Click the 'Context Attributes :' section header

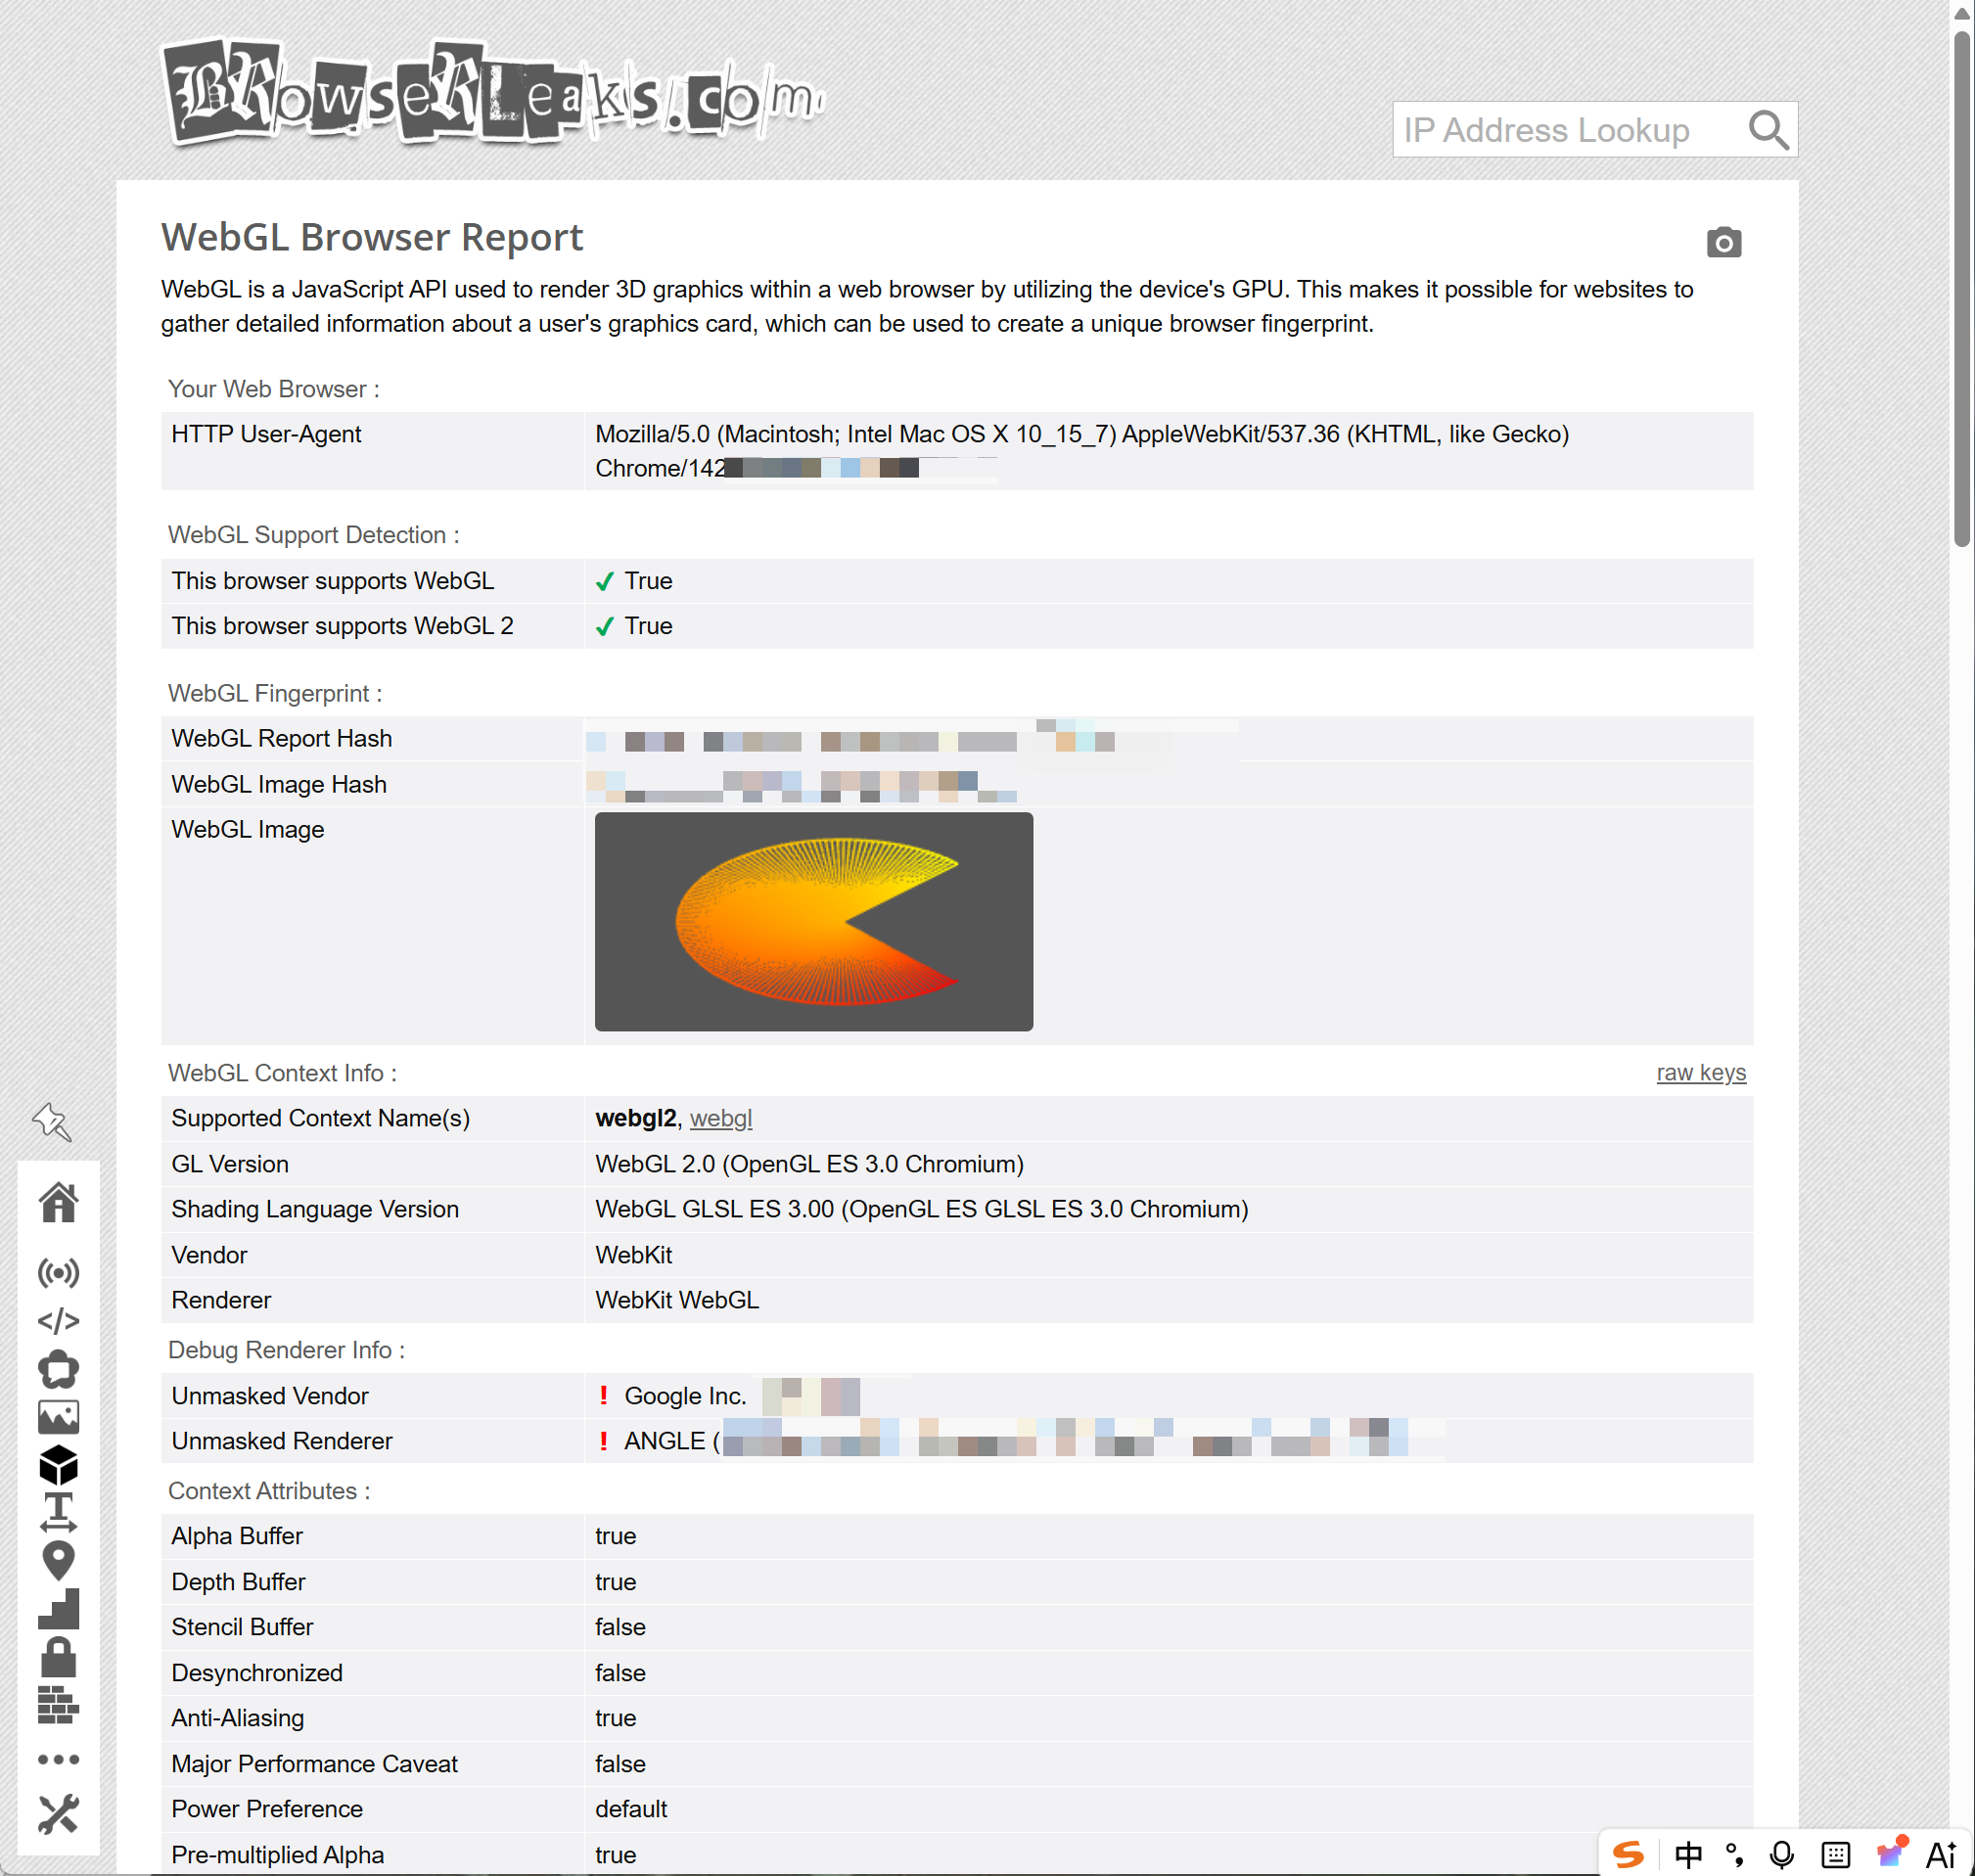point(269,1491)
